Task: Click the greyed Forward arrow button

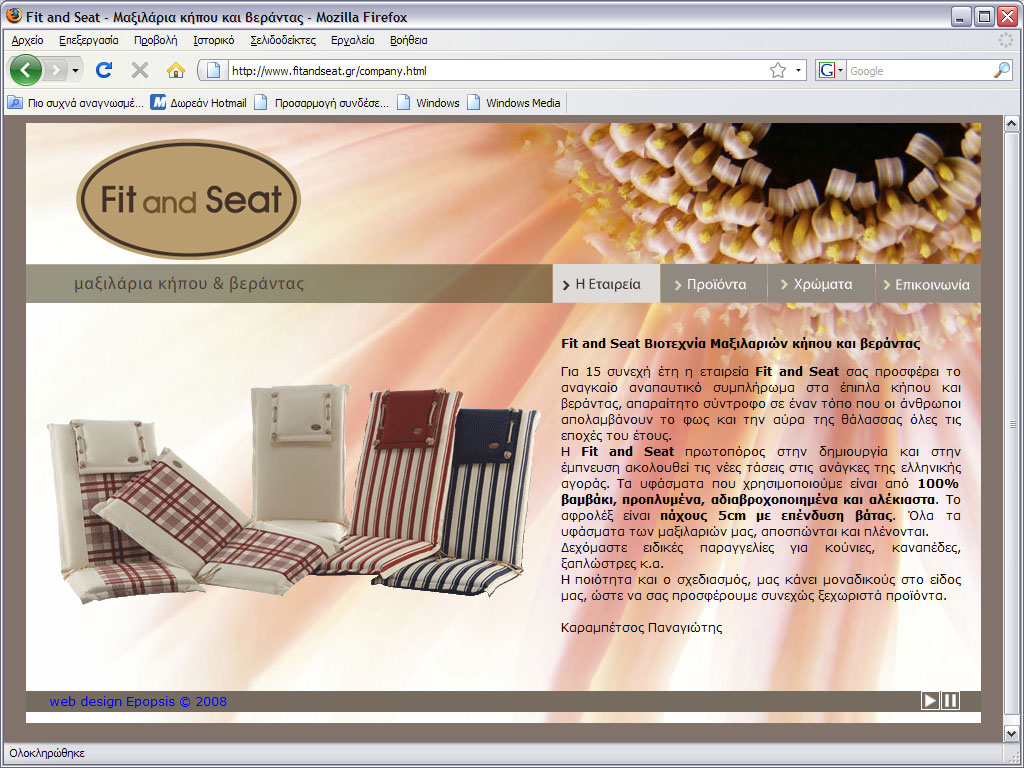Action: (x=56, y=70)
